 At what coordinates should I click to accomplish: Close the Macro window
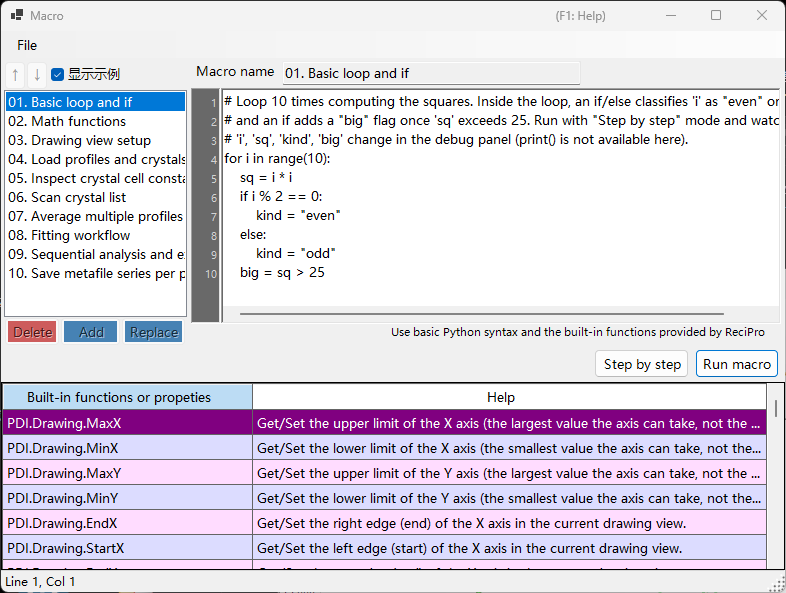point(762,15)
